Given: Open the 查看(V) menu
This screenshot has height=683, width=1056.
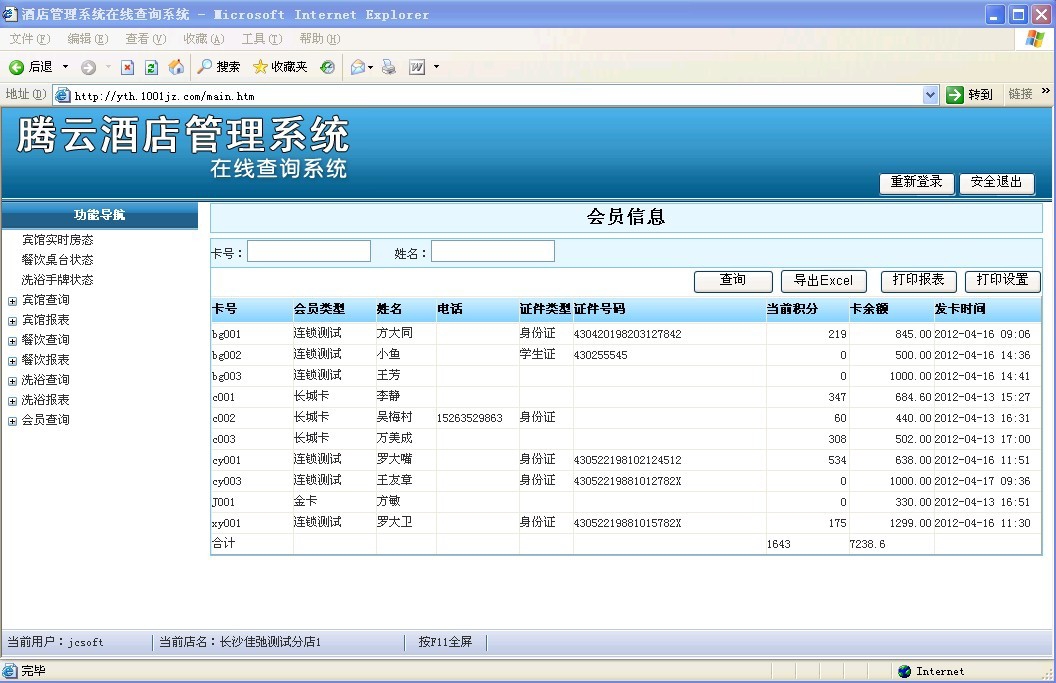Looking at the screenshot, I should 145,39.
